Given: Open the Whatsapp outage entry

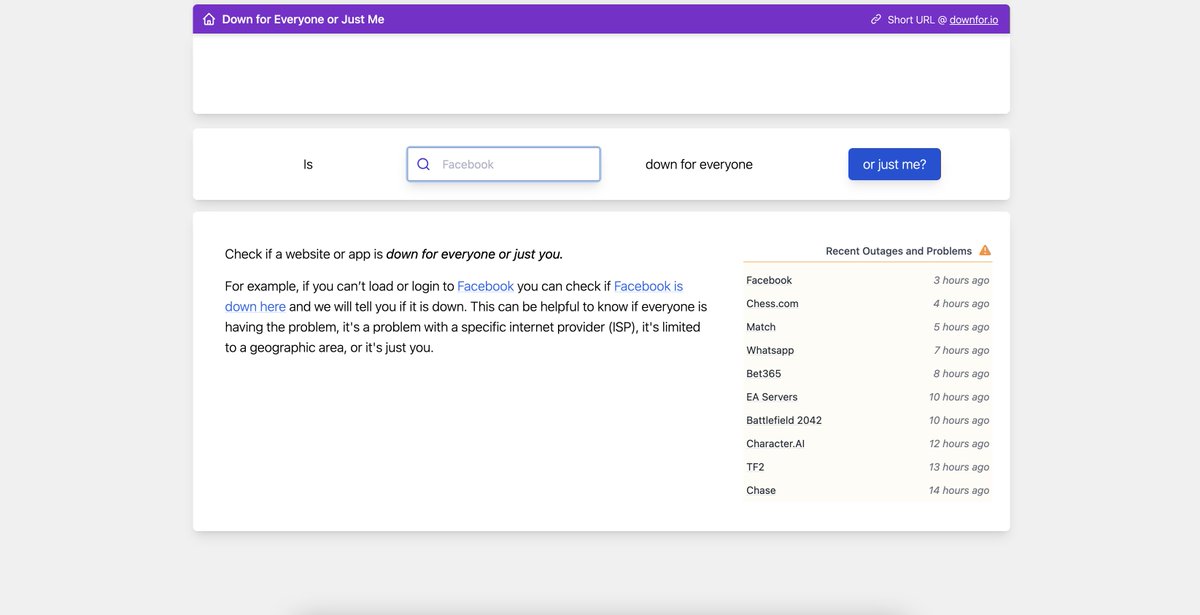Looking at the screenshot, I should 770,350.
